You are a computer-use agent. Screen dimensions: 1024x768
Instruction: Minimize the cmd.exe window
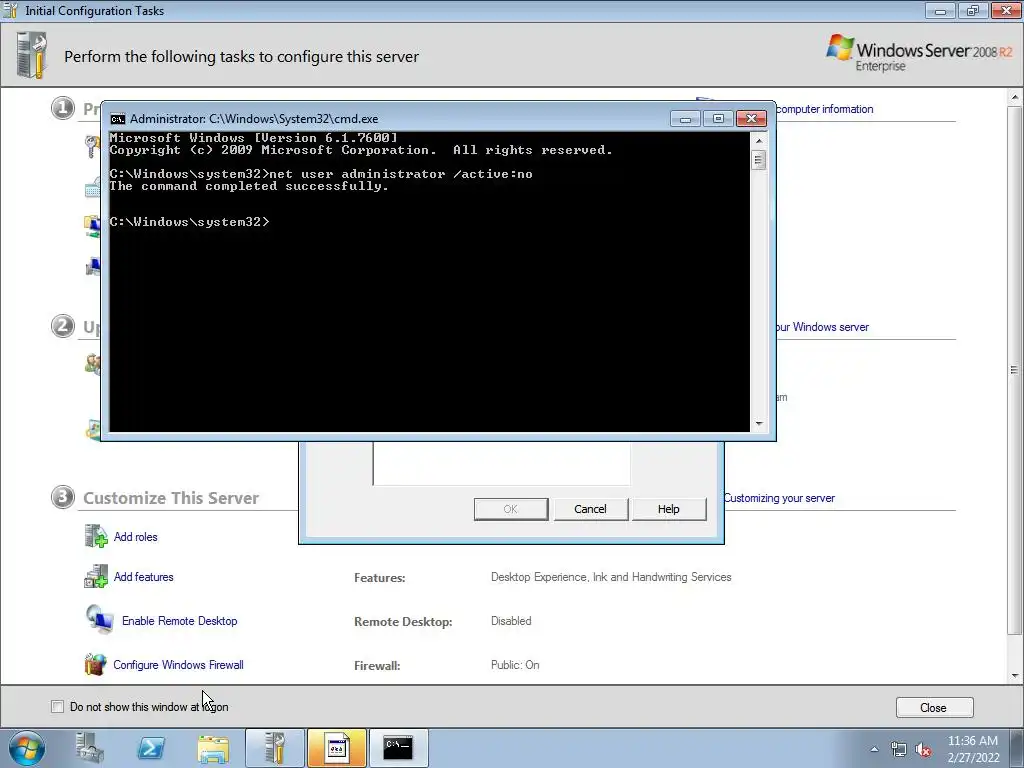[685, 118]
